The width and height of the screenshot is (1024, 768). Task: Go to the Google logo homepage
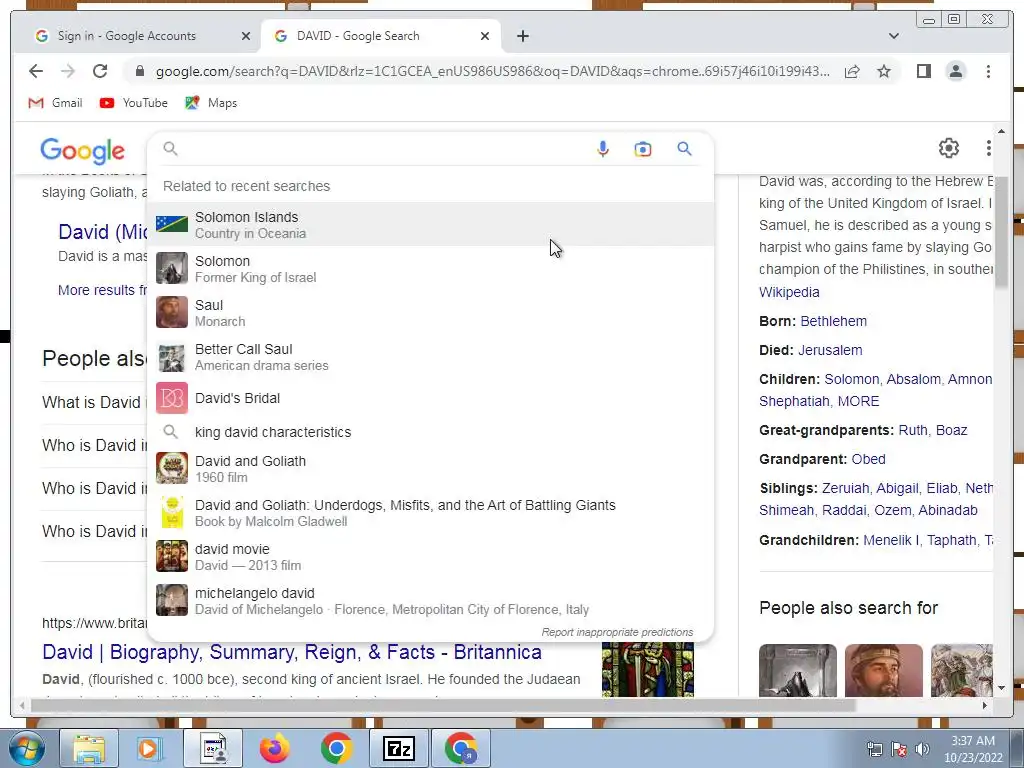pos(82,150)
